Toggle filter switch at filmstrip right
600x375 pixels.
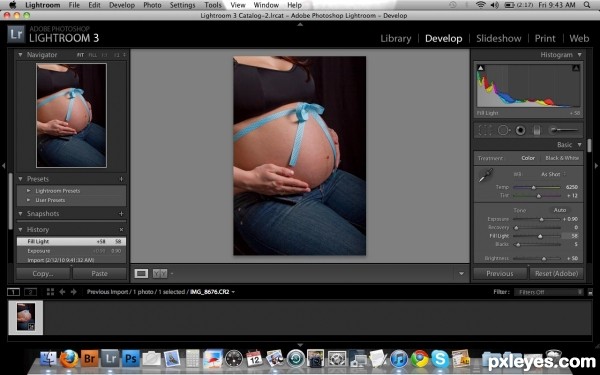pyautogui.click(x=590, y=292)
